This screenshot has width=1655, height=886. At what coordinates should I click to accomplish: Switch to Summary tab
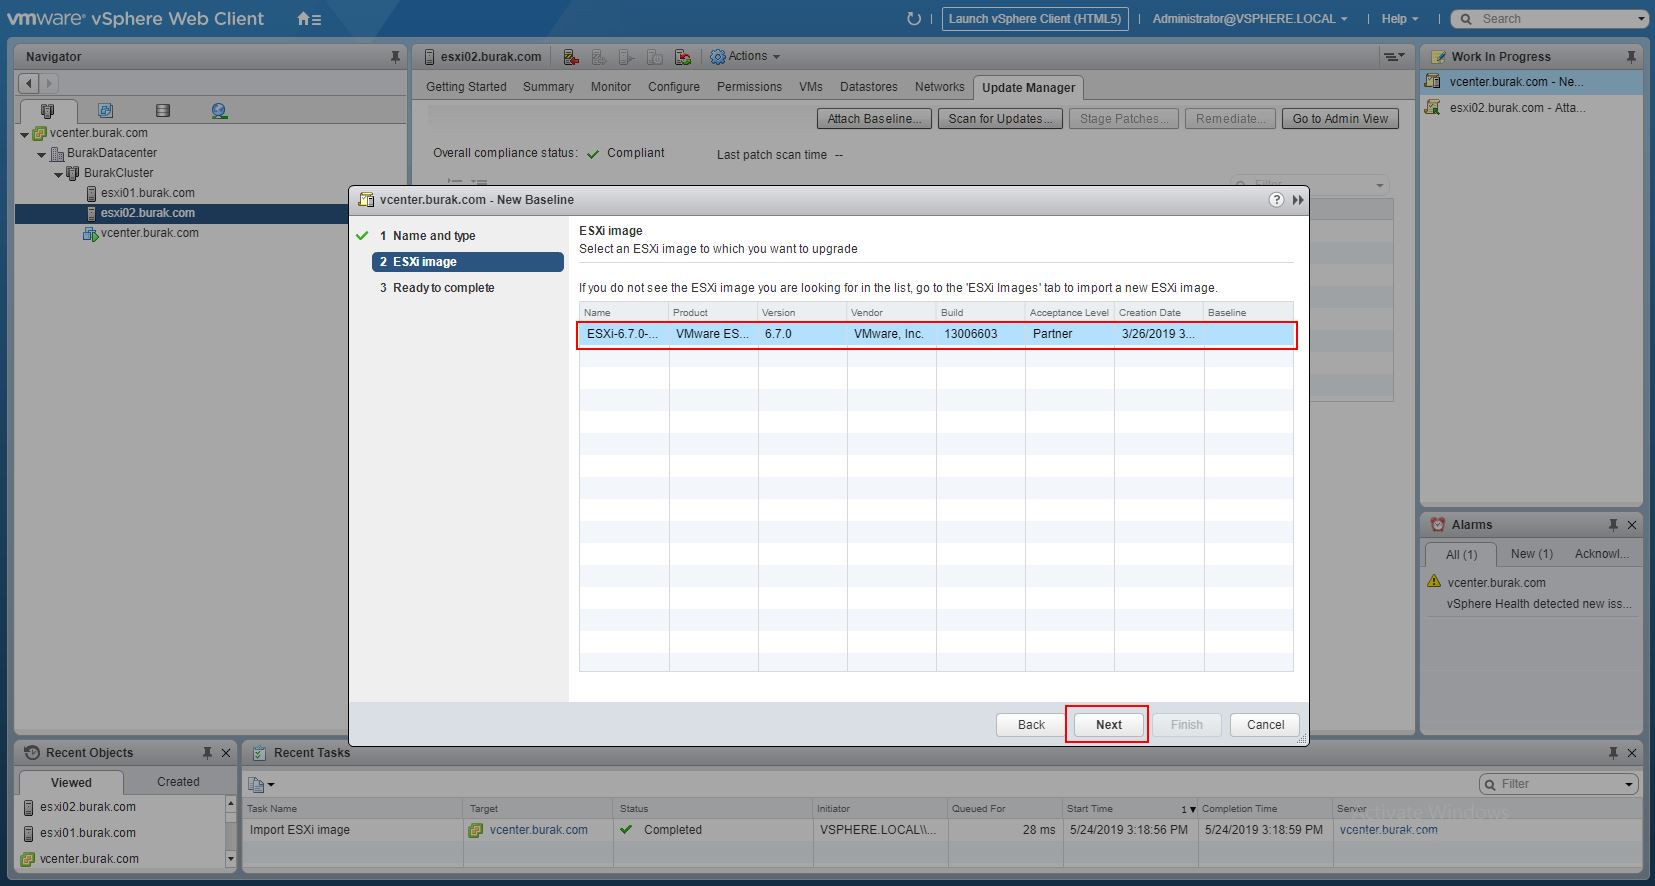[548, 87]
